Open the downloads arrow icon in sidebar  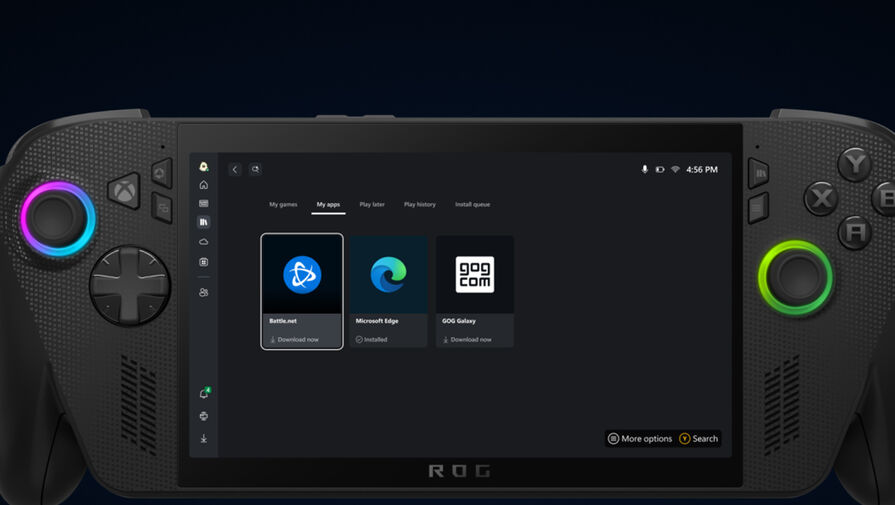coord(204,438)
